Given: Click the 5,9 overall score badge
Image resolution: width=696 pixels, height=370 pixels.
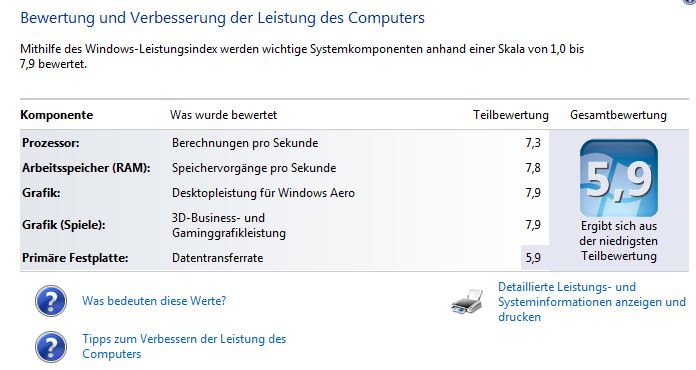Looking at the screenshot, I should [619, 178].
